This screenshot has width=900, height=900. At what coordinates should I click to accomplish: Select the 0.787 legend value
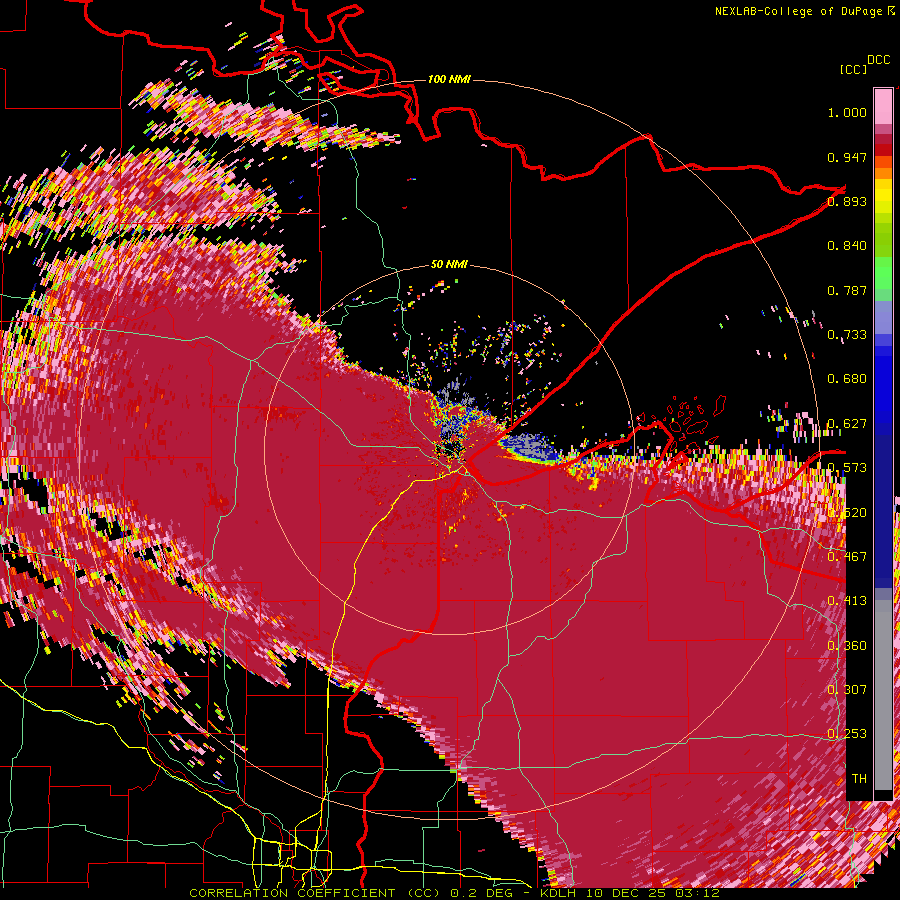pyautogui.click(x=847, y=290)
